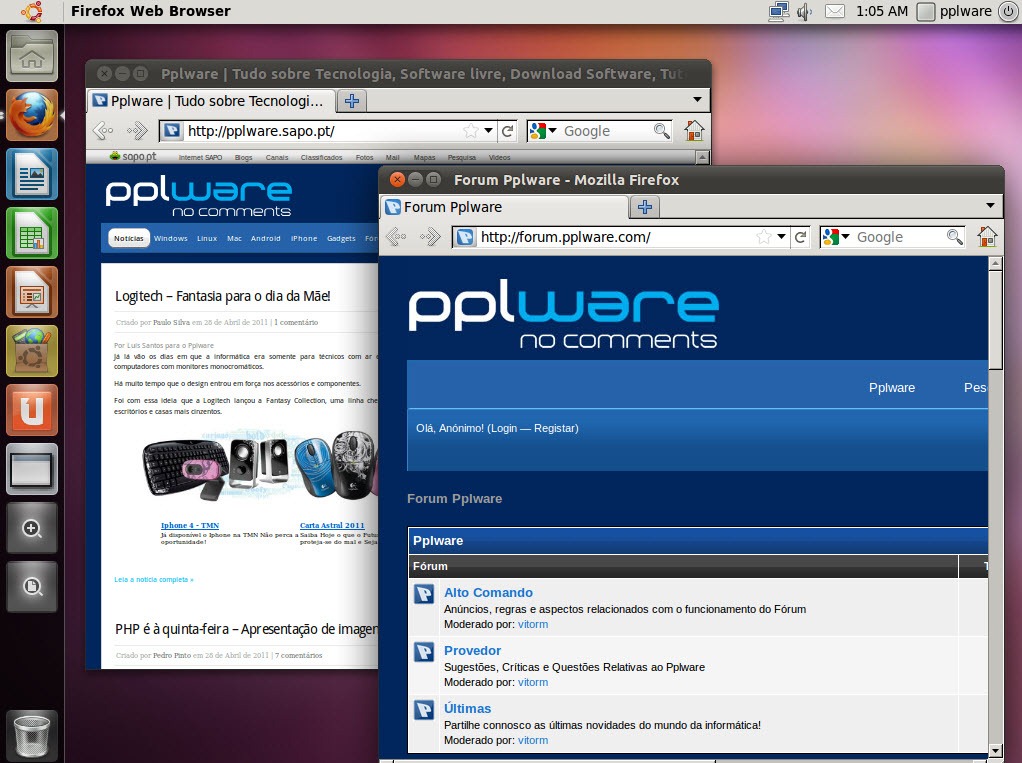1022x763 pixels.
Task: Open the Logitech Fantasia article title
Action: click(223, 296)
